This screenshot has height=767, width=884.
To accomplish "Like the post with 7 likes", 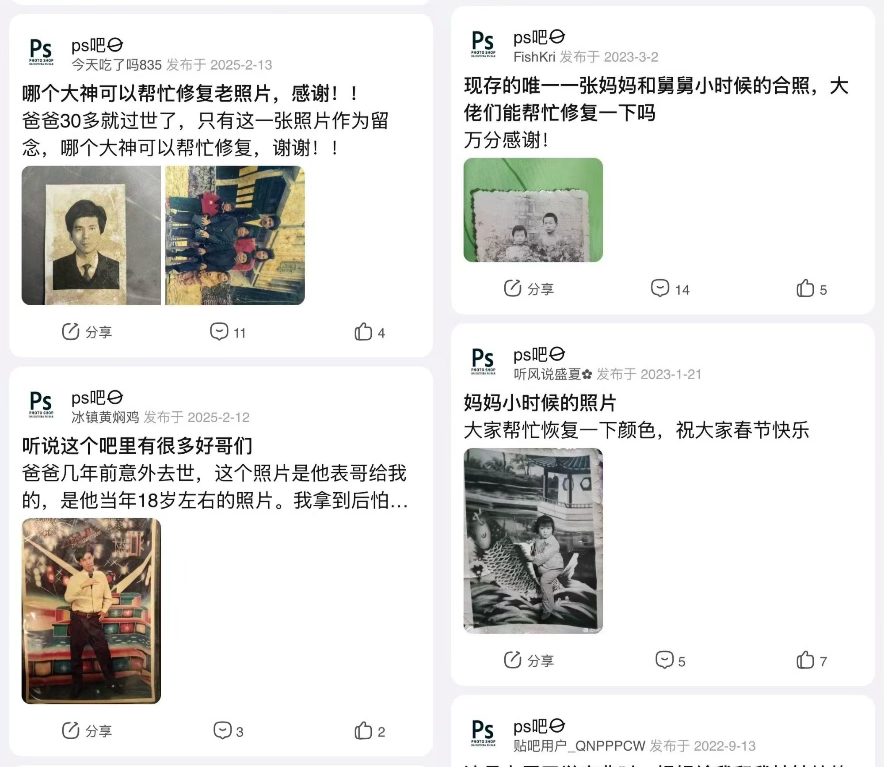I will (x=812, y=660).
